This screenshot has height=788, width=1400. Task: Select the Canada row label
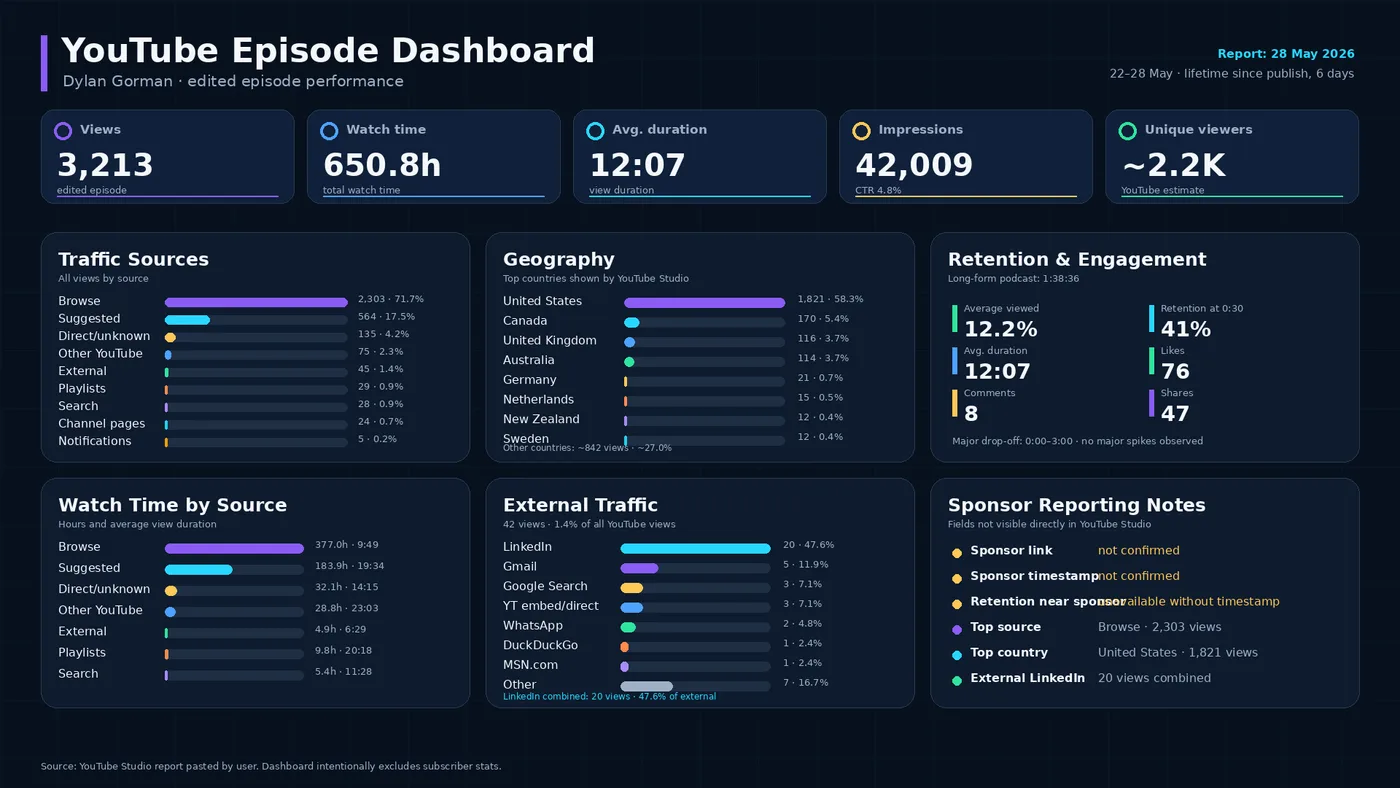click(525, 321)
